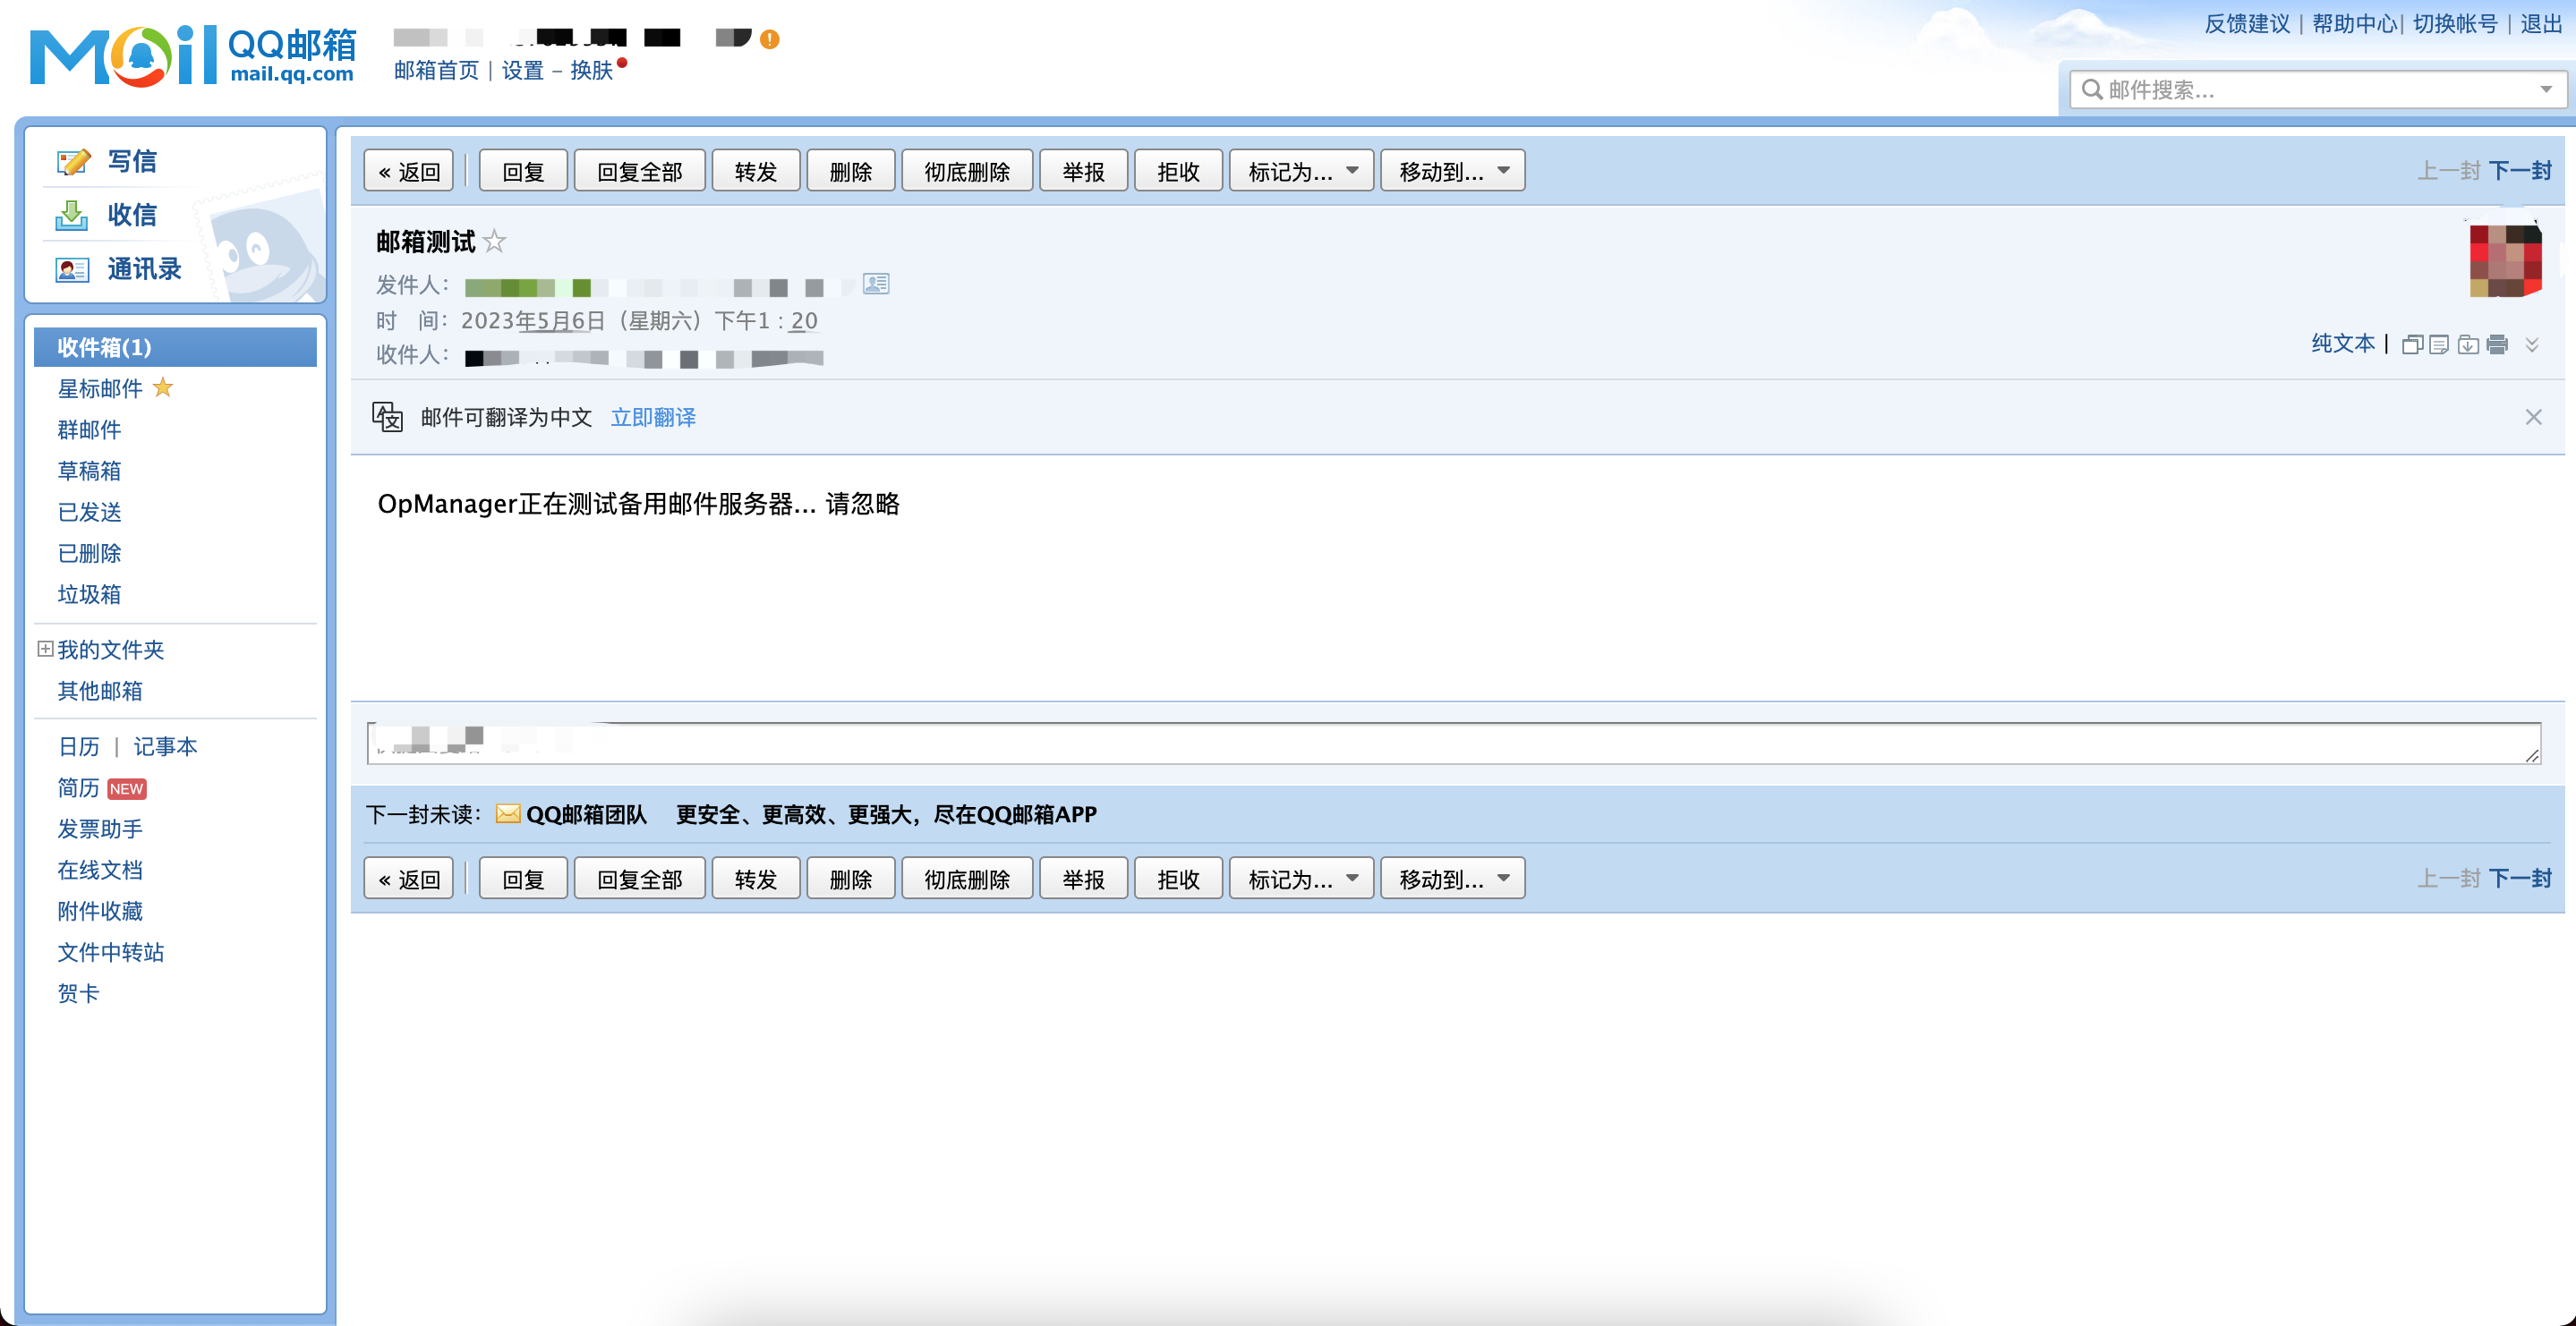Image resolution: width=2576 pixels, height=1326 pixels.
Task: Click top 彻底删除 button
Action: (x=967, y=171)
